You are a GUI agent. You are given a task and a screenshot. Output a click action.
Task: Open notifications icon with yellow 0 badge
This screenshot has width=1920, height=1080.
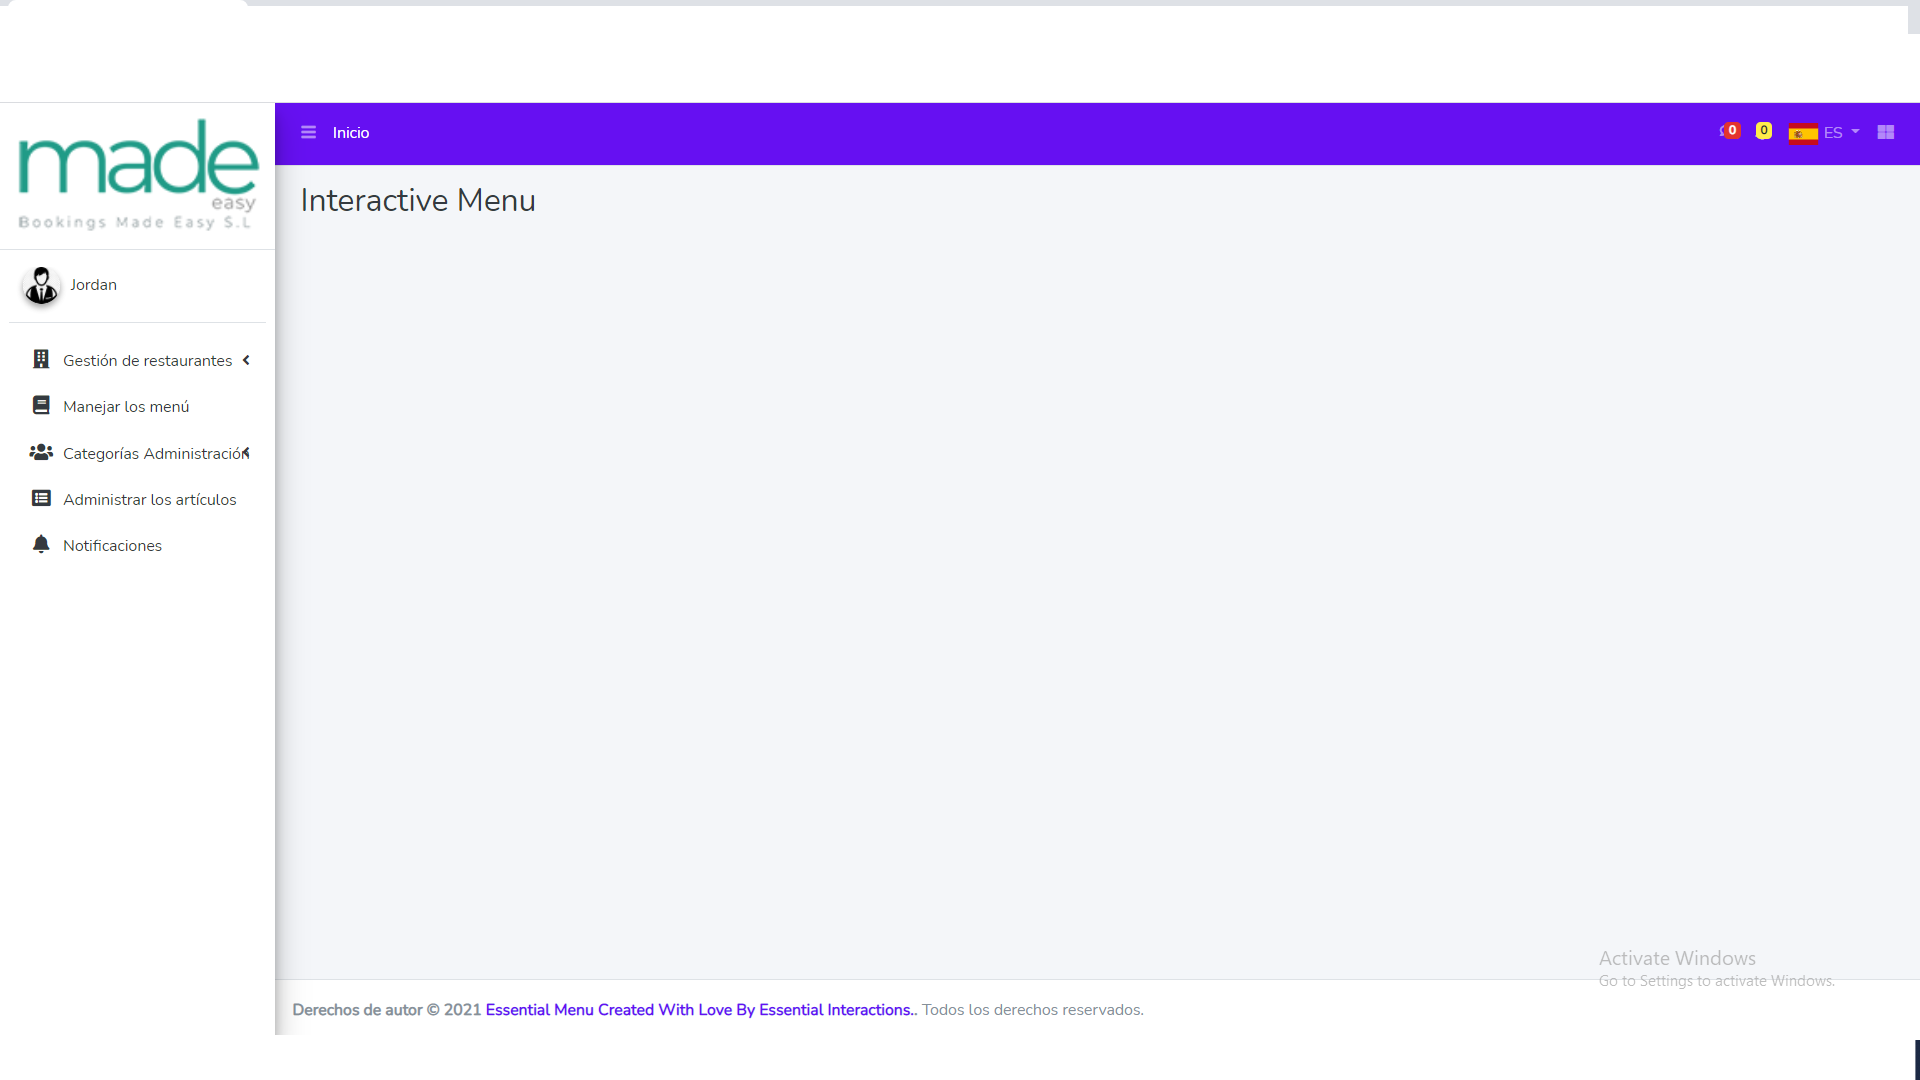[x=1763, y=131]
